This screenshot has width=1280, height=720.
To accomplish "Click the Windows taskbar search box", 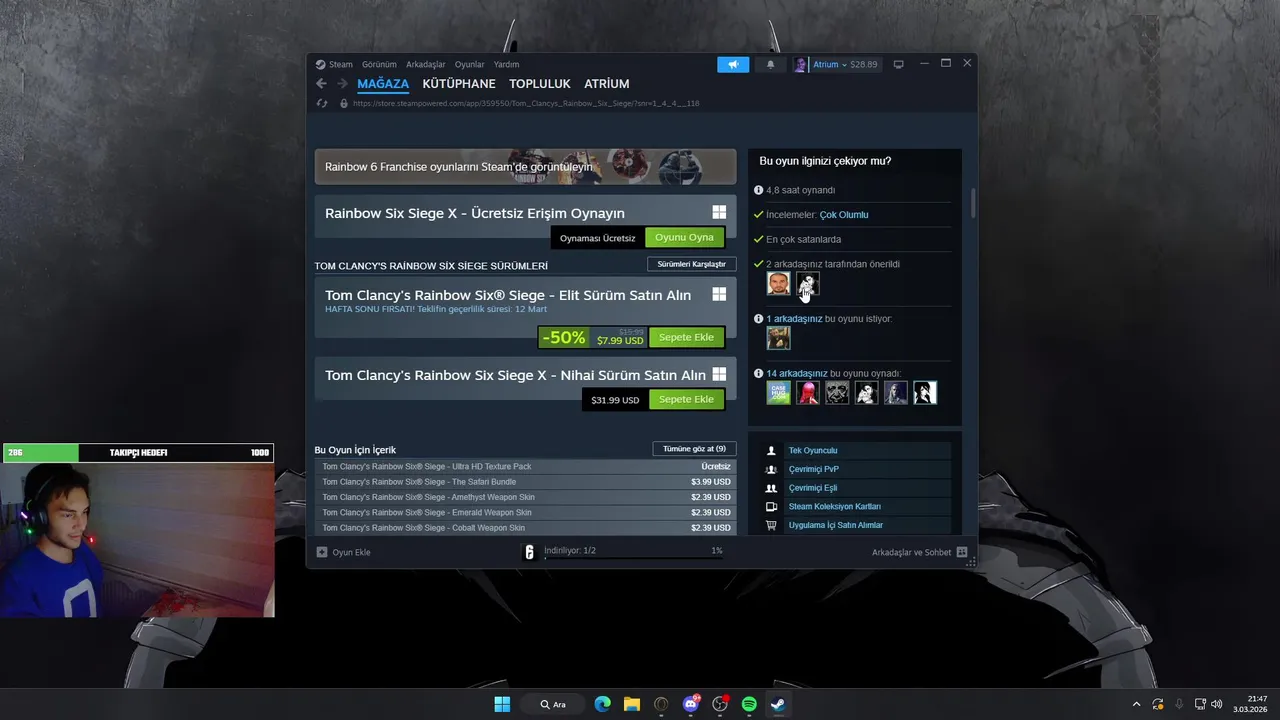I will [x=553, y=704].
